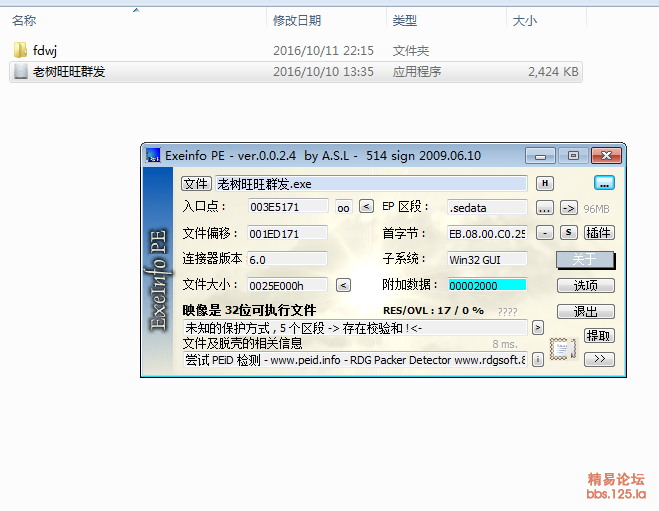Open the blue browse button with three dots

604,183
